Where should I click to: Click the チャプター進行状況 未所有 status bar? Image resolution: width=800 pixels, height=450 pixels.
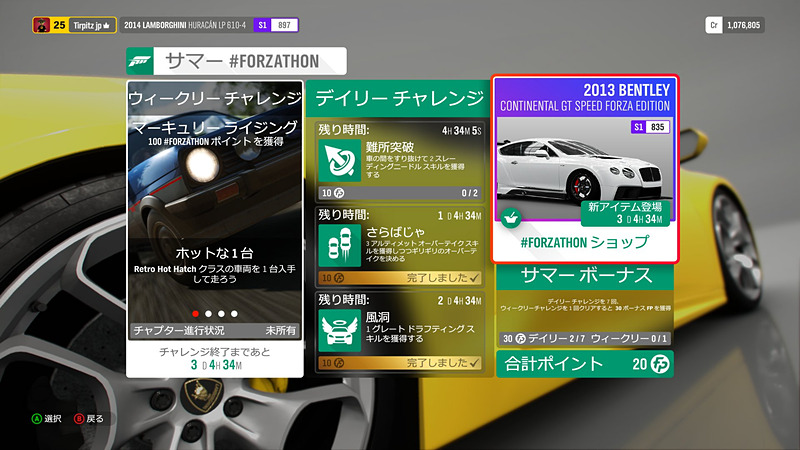pyautogui.click(x=215, y=330)
